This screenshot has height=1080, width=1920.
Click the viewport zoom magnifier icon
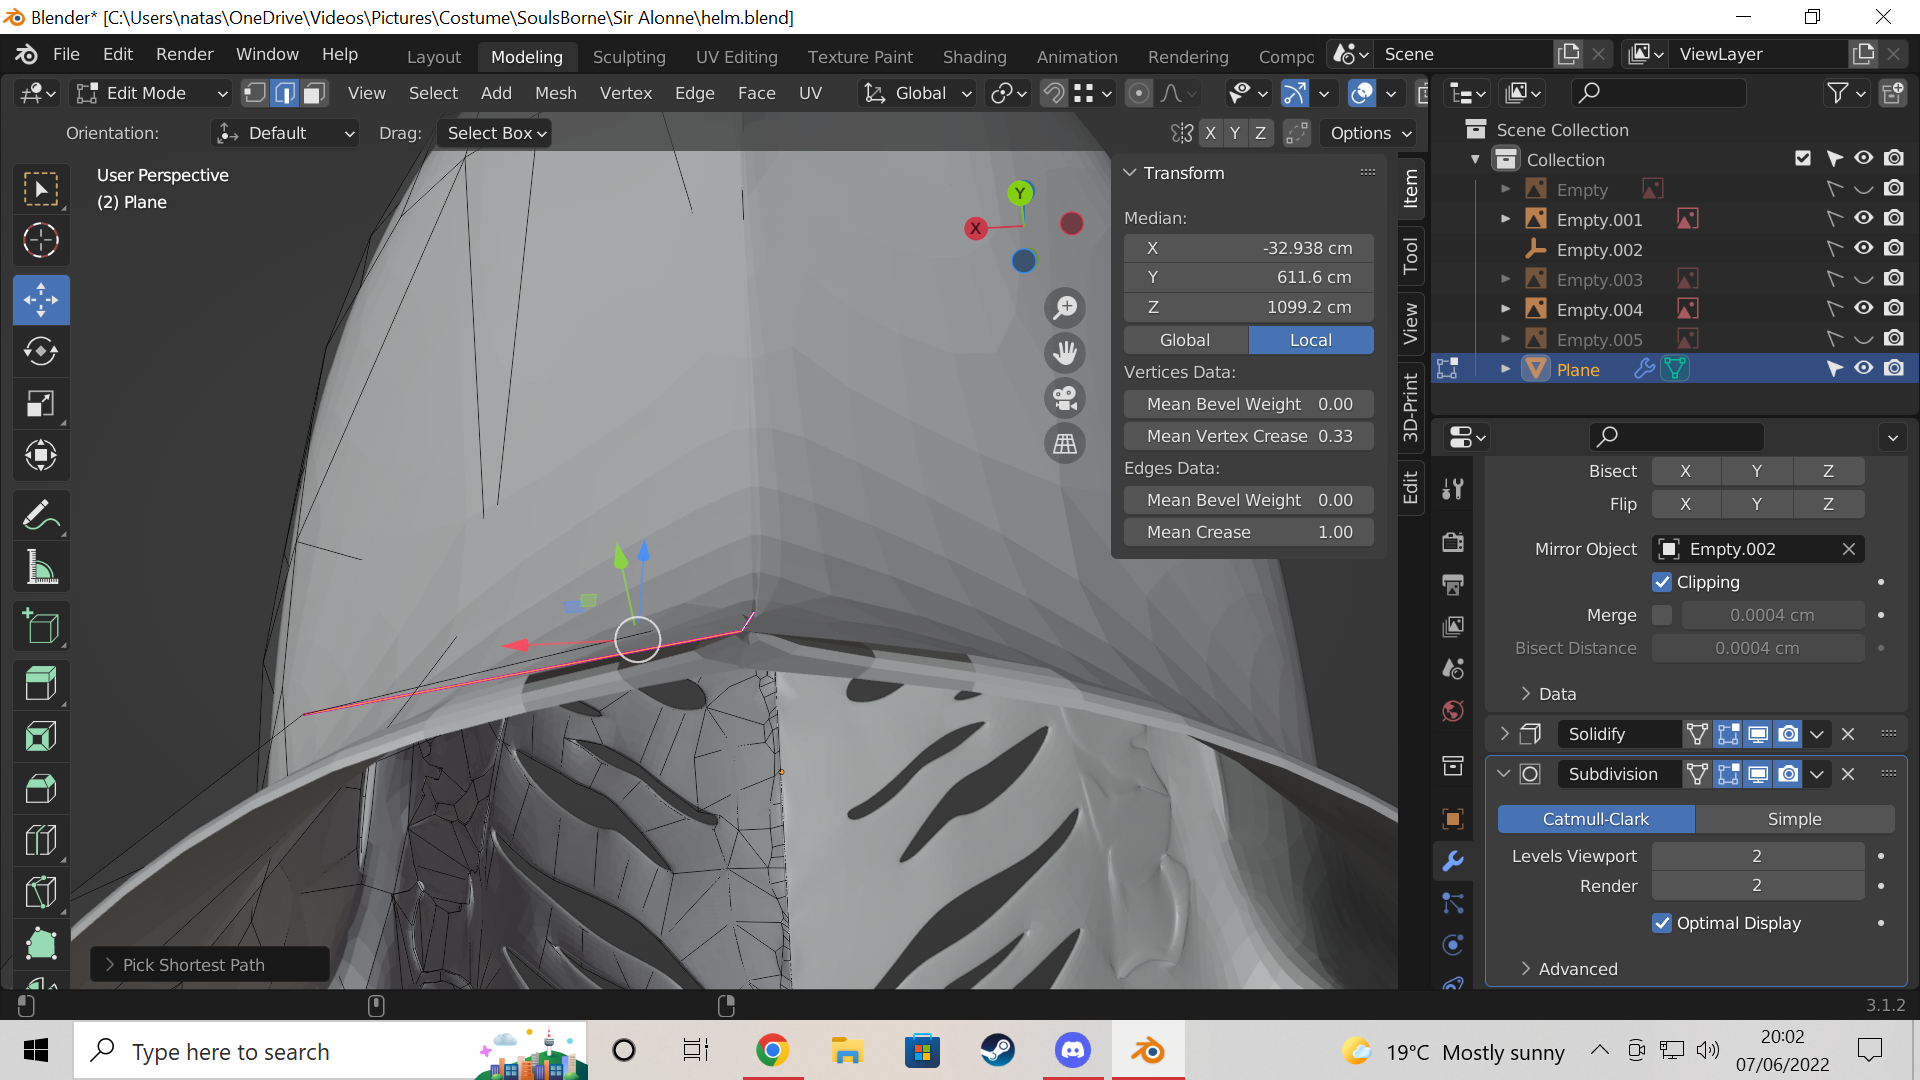point(1065,307)
